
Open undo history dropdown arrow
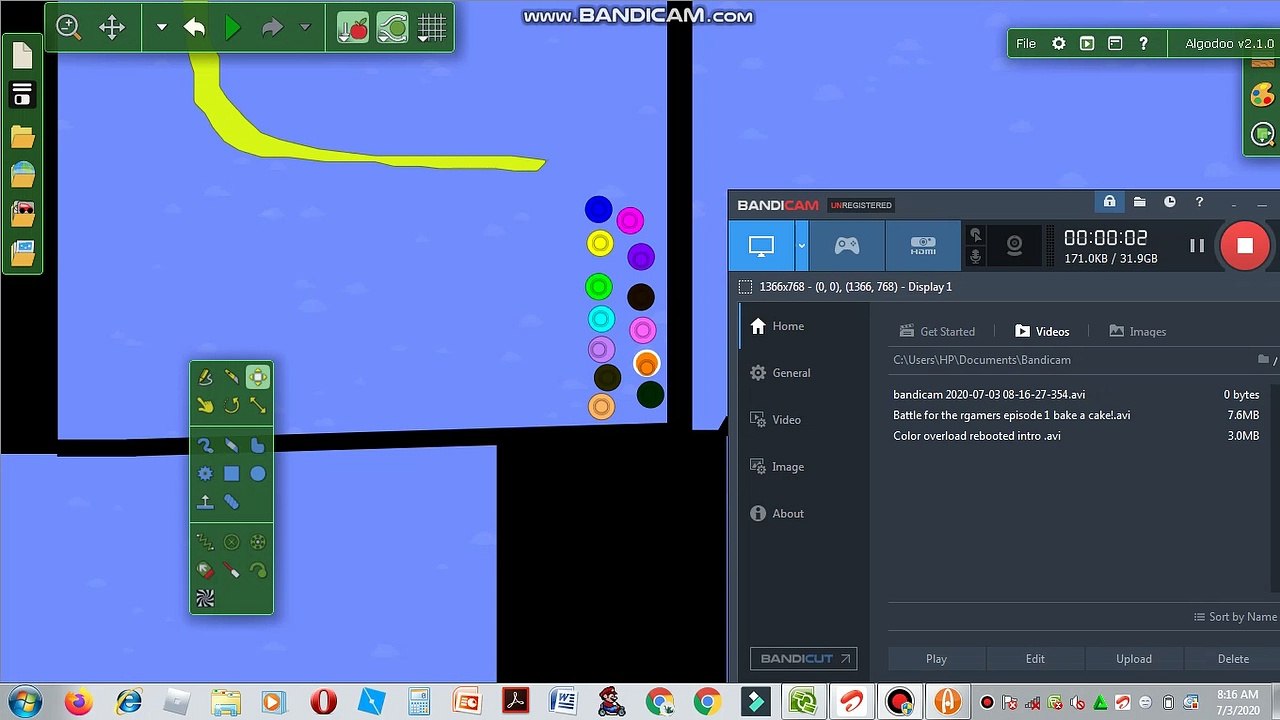[x=161, y=28]
